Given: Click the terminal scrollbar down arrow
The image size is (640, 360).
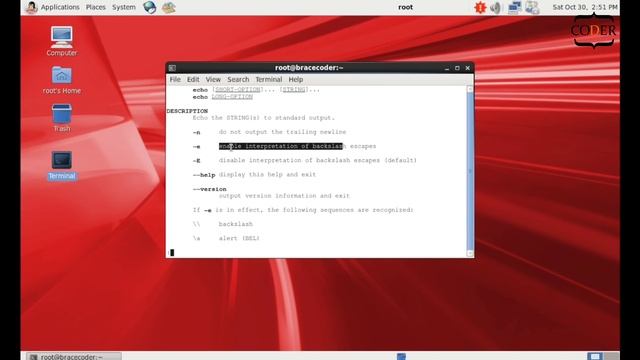Looking at the screenshot, I should [x=470, y=253].
